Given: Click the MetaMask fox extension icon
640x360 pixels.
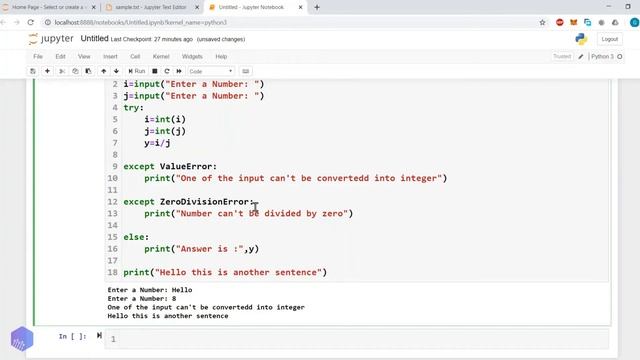Looking at the screenshot, I should coord(573,22).
